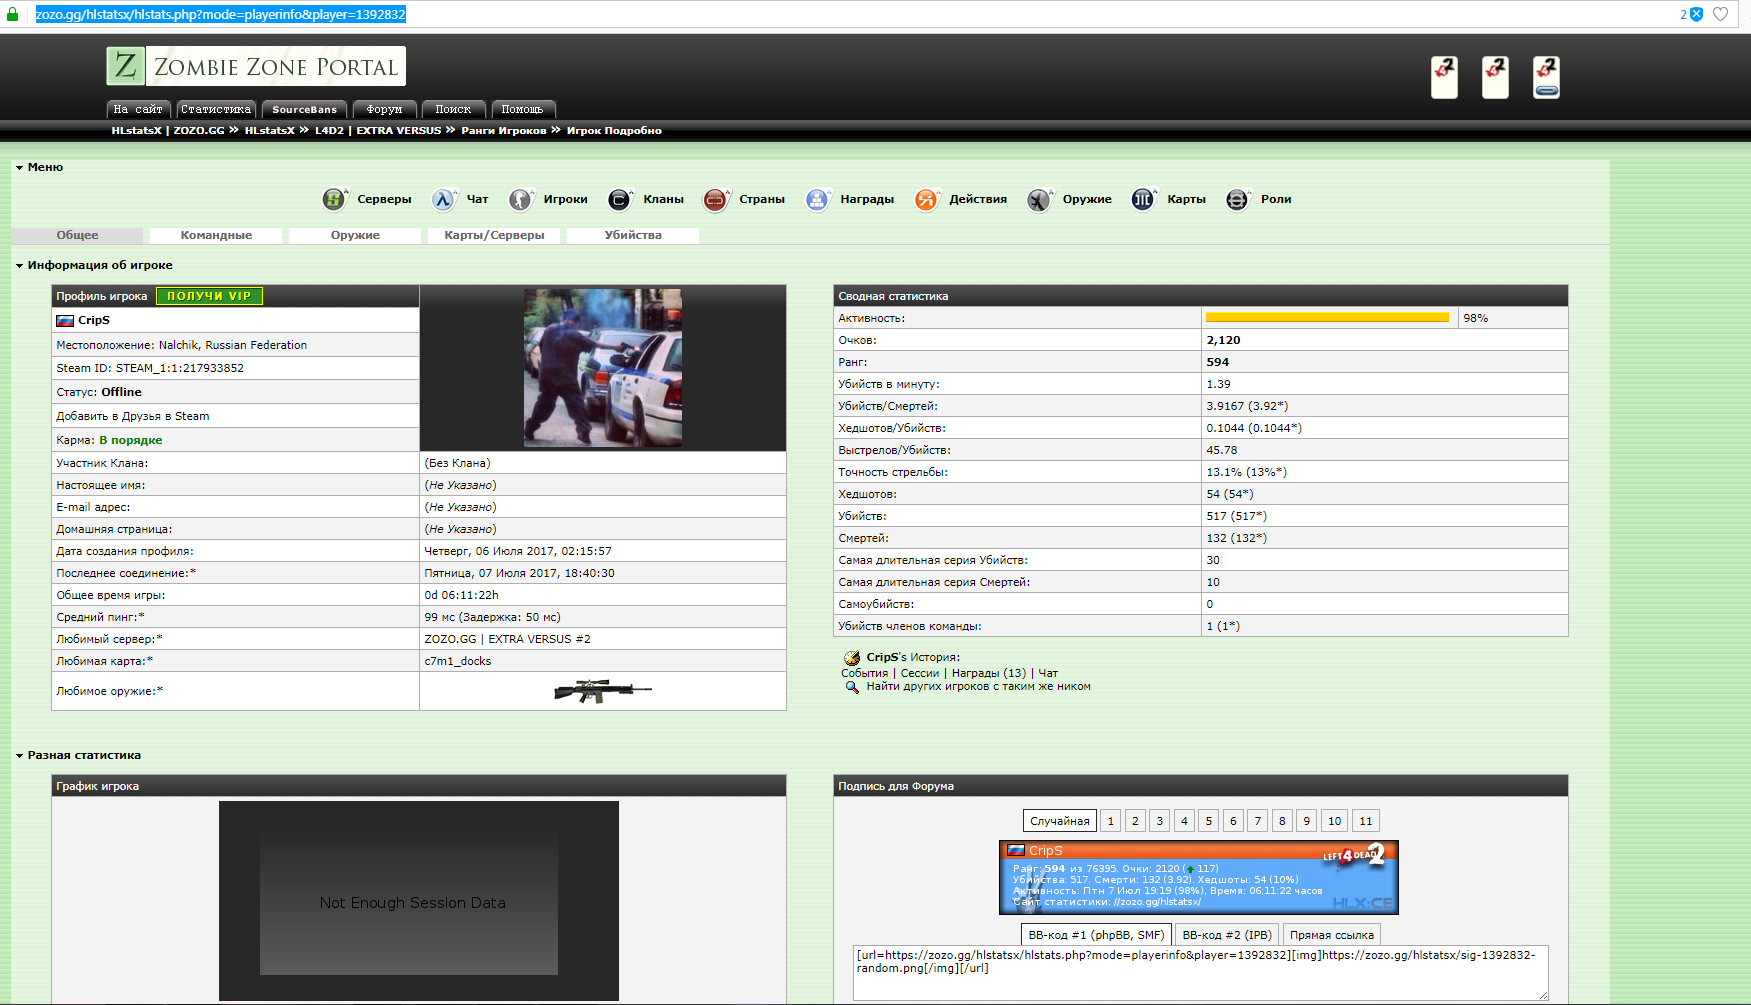Screen dimensions: 1751x1005
Task: Open the Добавить в Друзья в Steam link
Action: click(133, 416)
